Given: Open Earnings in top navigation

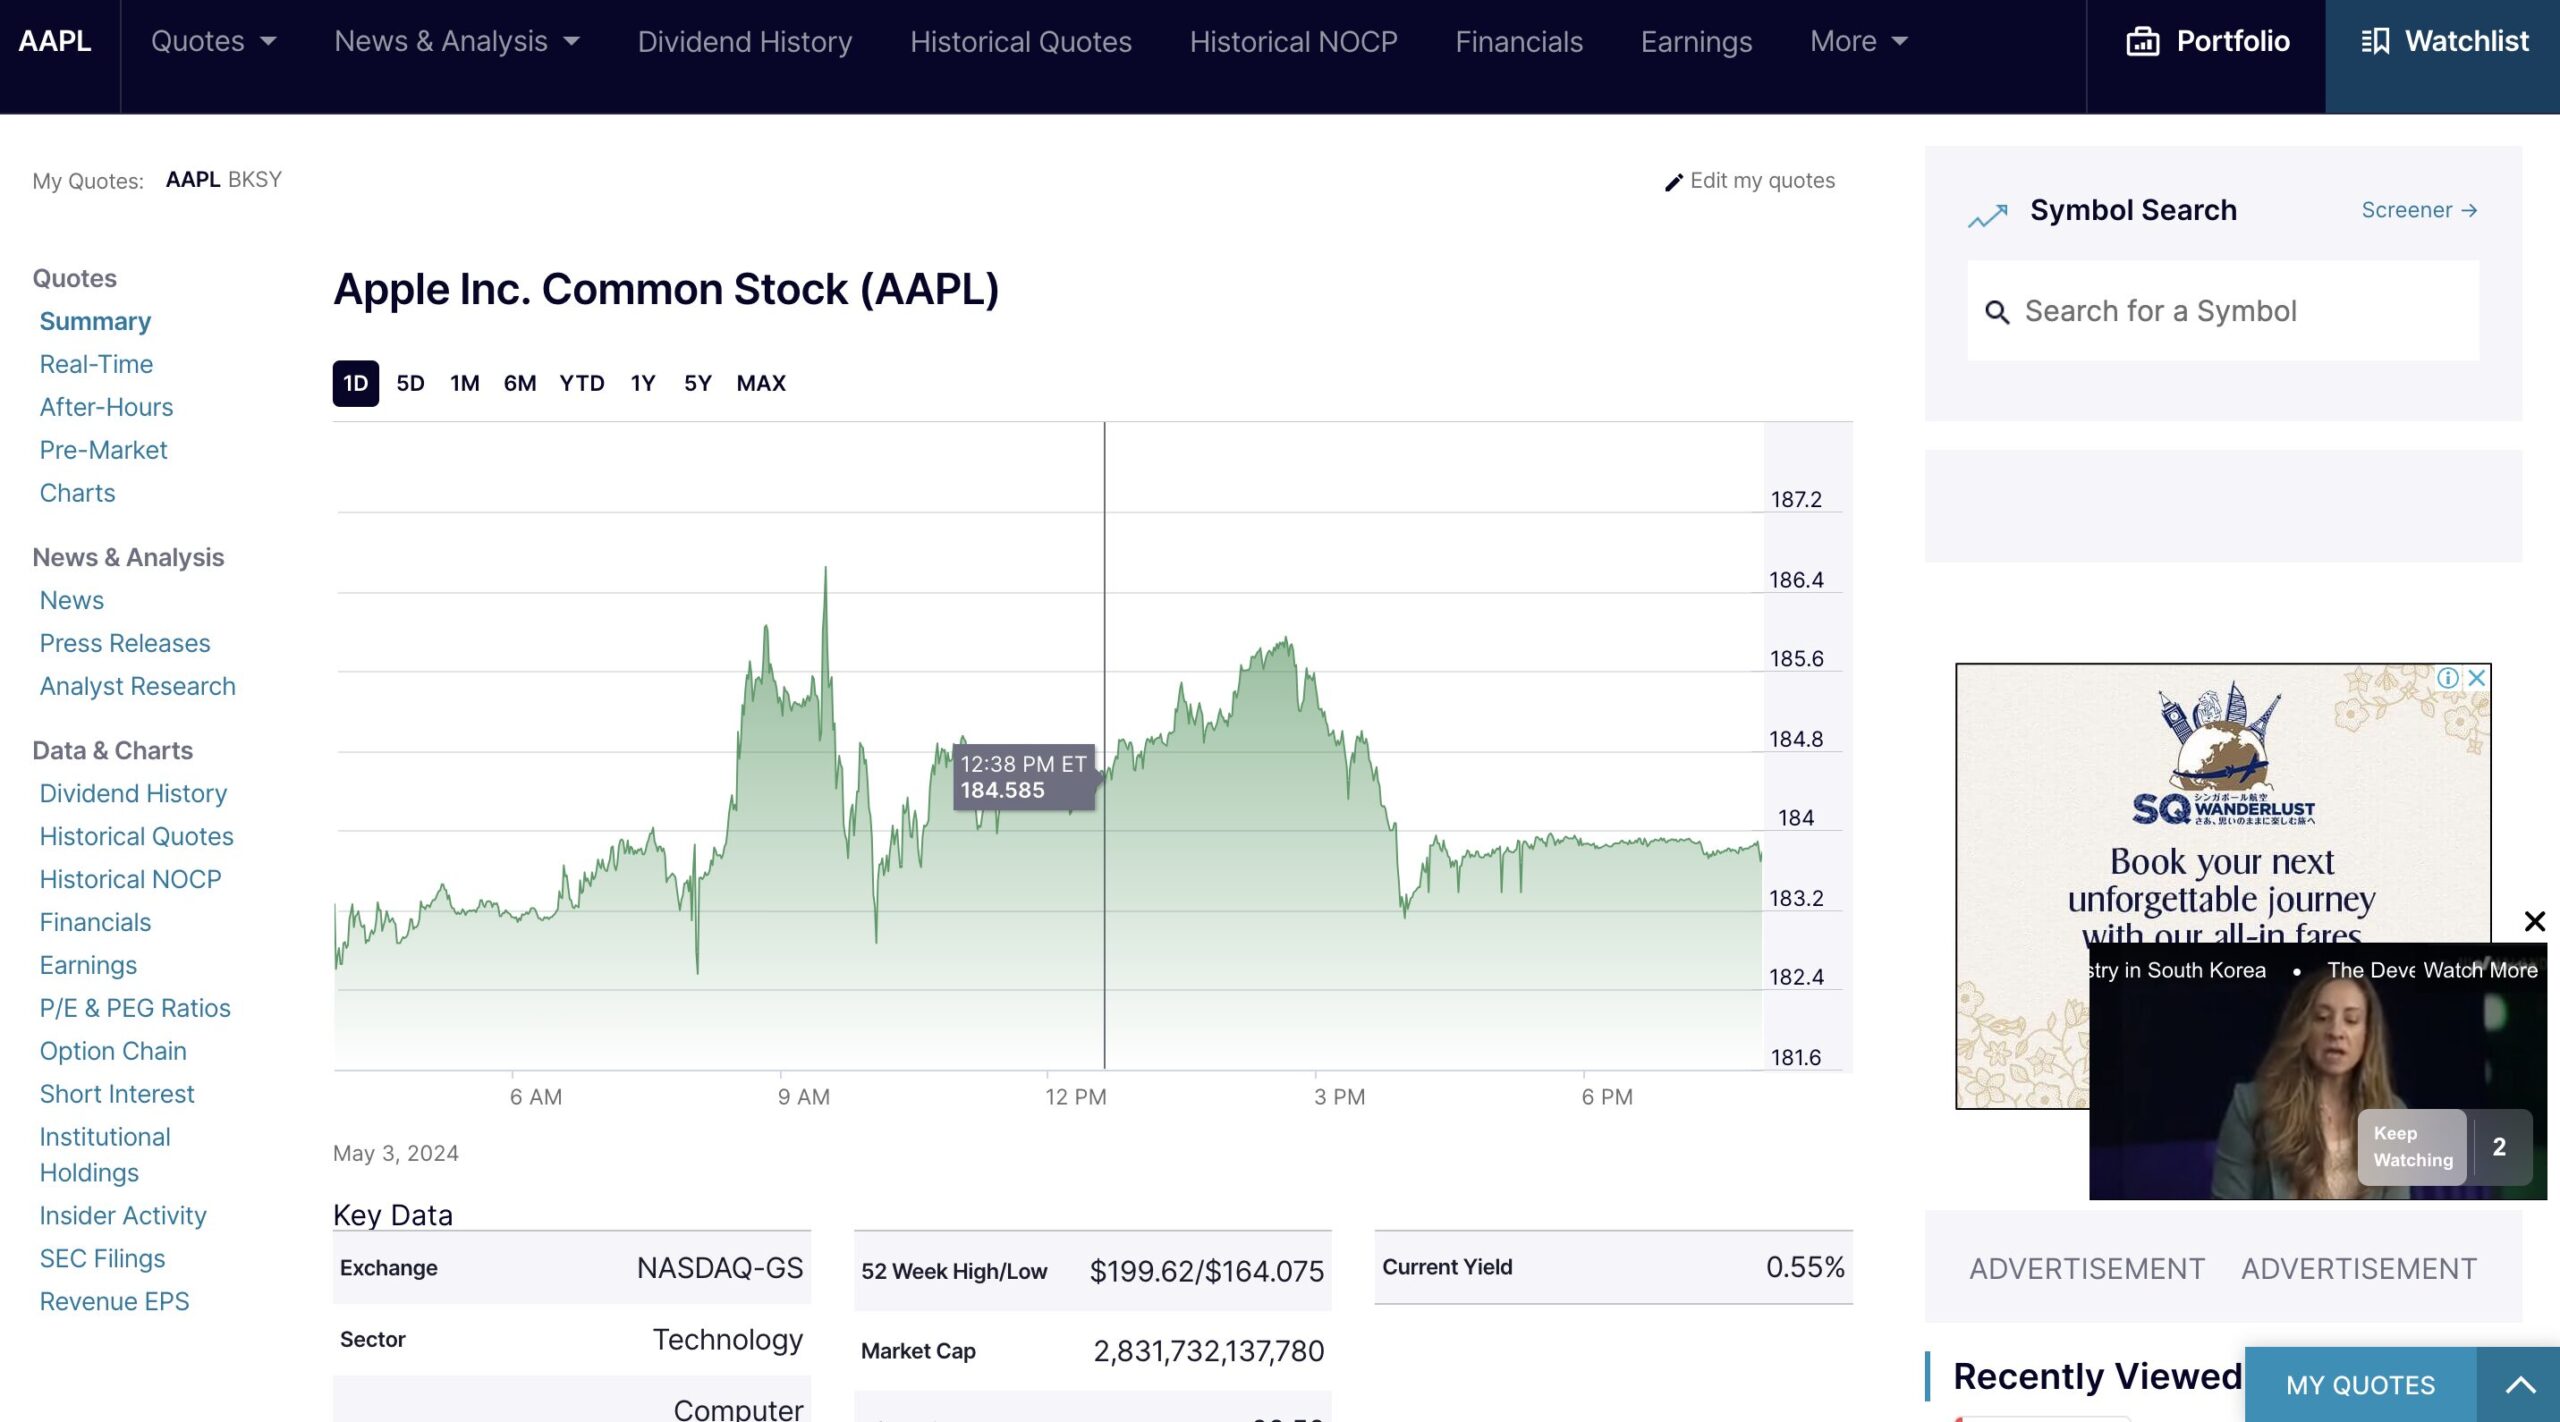Looking at the screenshot, I should click(x=1696, y=41).
